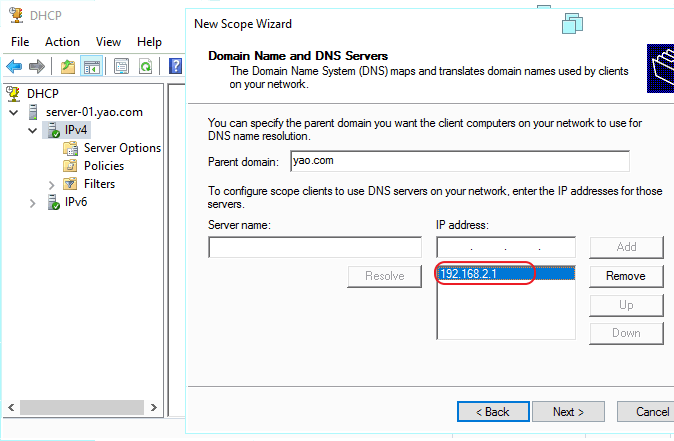Expand the Filters tree node
This screenshot has width=674, height=441.
click(x=52, y=184)
